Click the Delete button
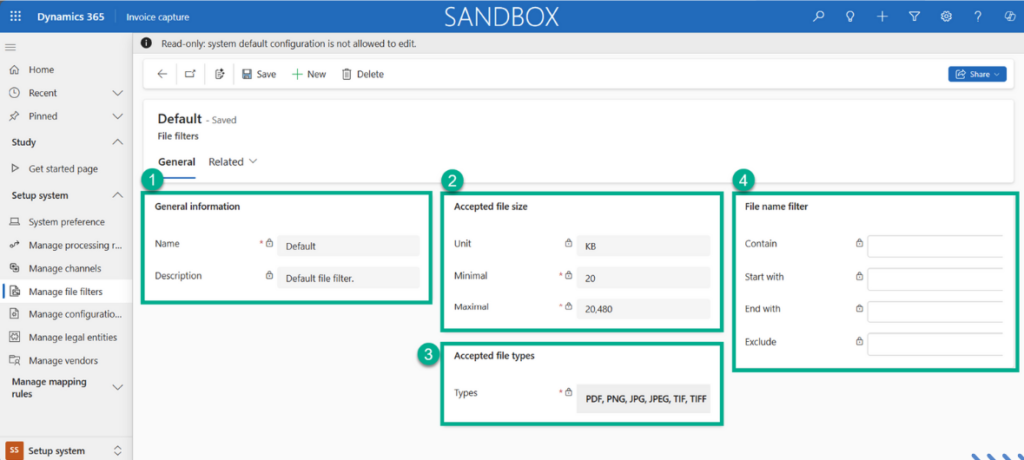Screen dimensions: 1024x460 coord(363,74)
